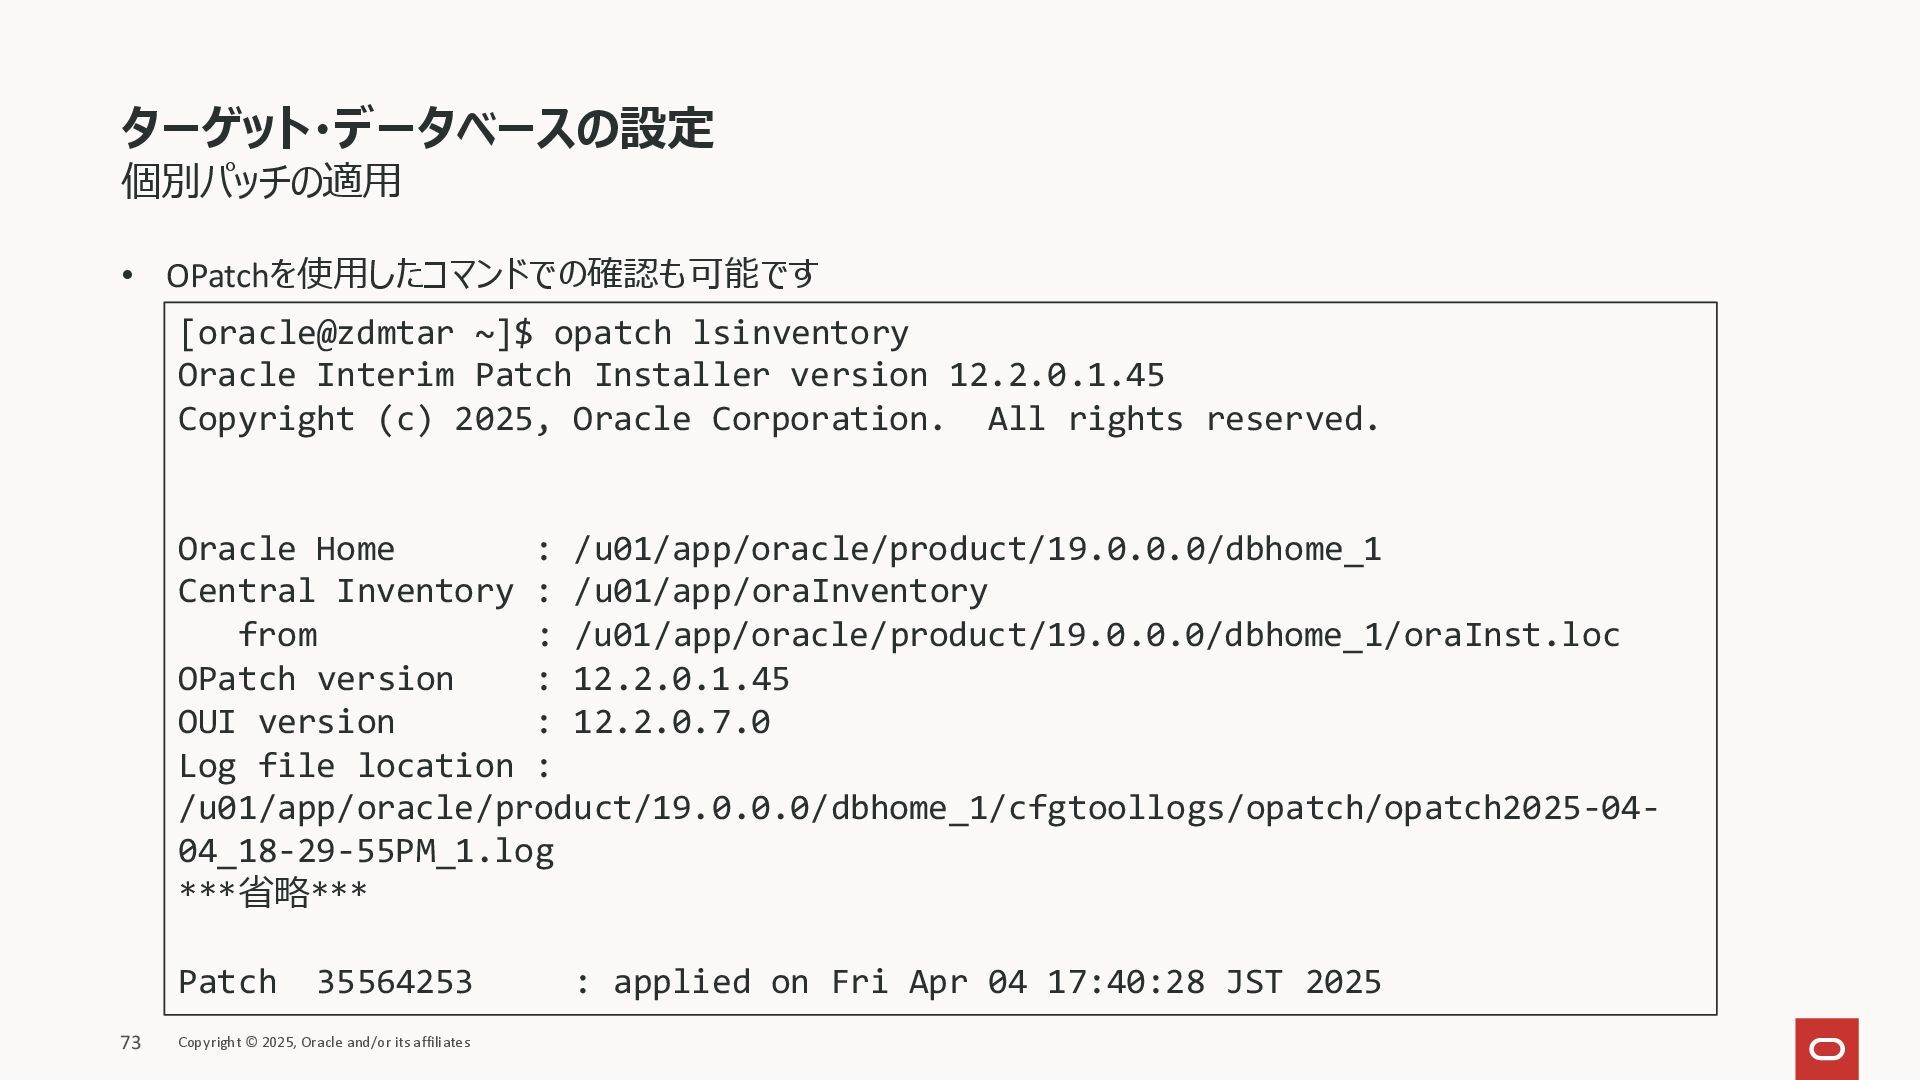Image resolution: width=1920 pixels, height=1080 pixels.
Task: Click the 'OPatch version : 12.2.0.1.45' line
Action: coord(484,679)
